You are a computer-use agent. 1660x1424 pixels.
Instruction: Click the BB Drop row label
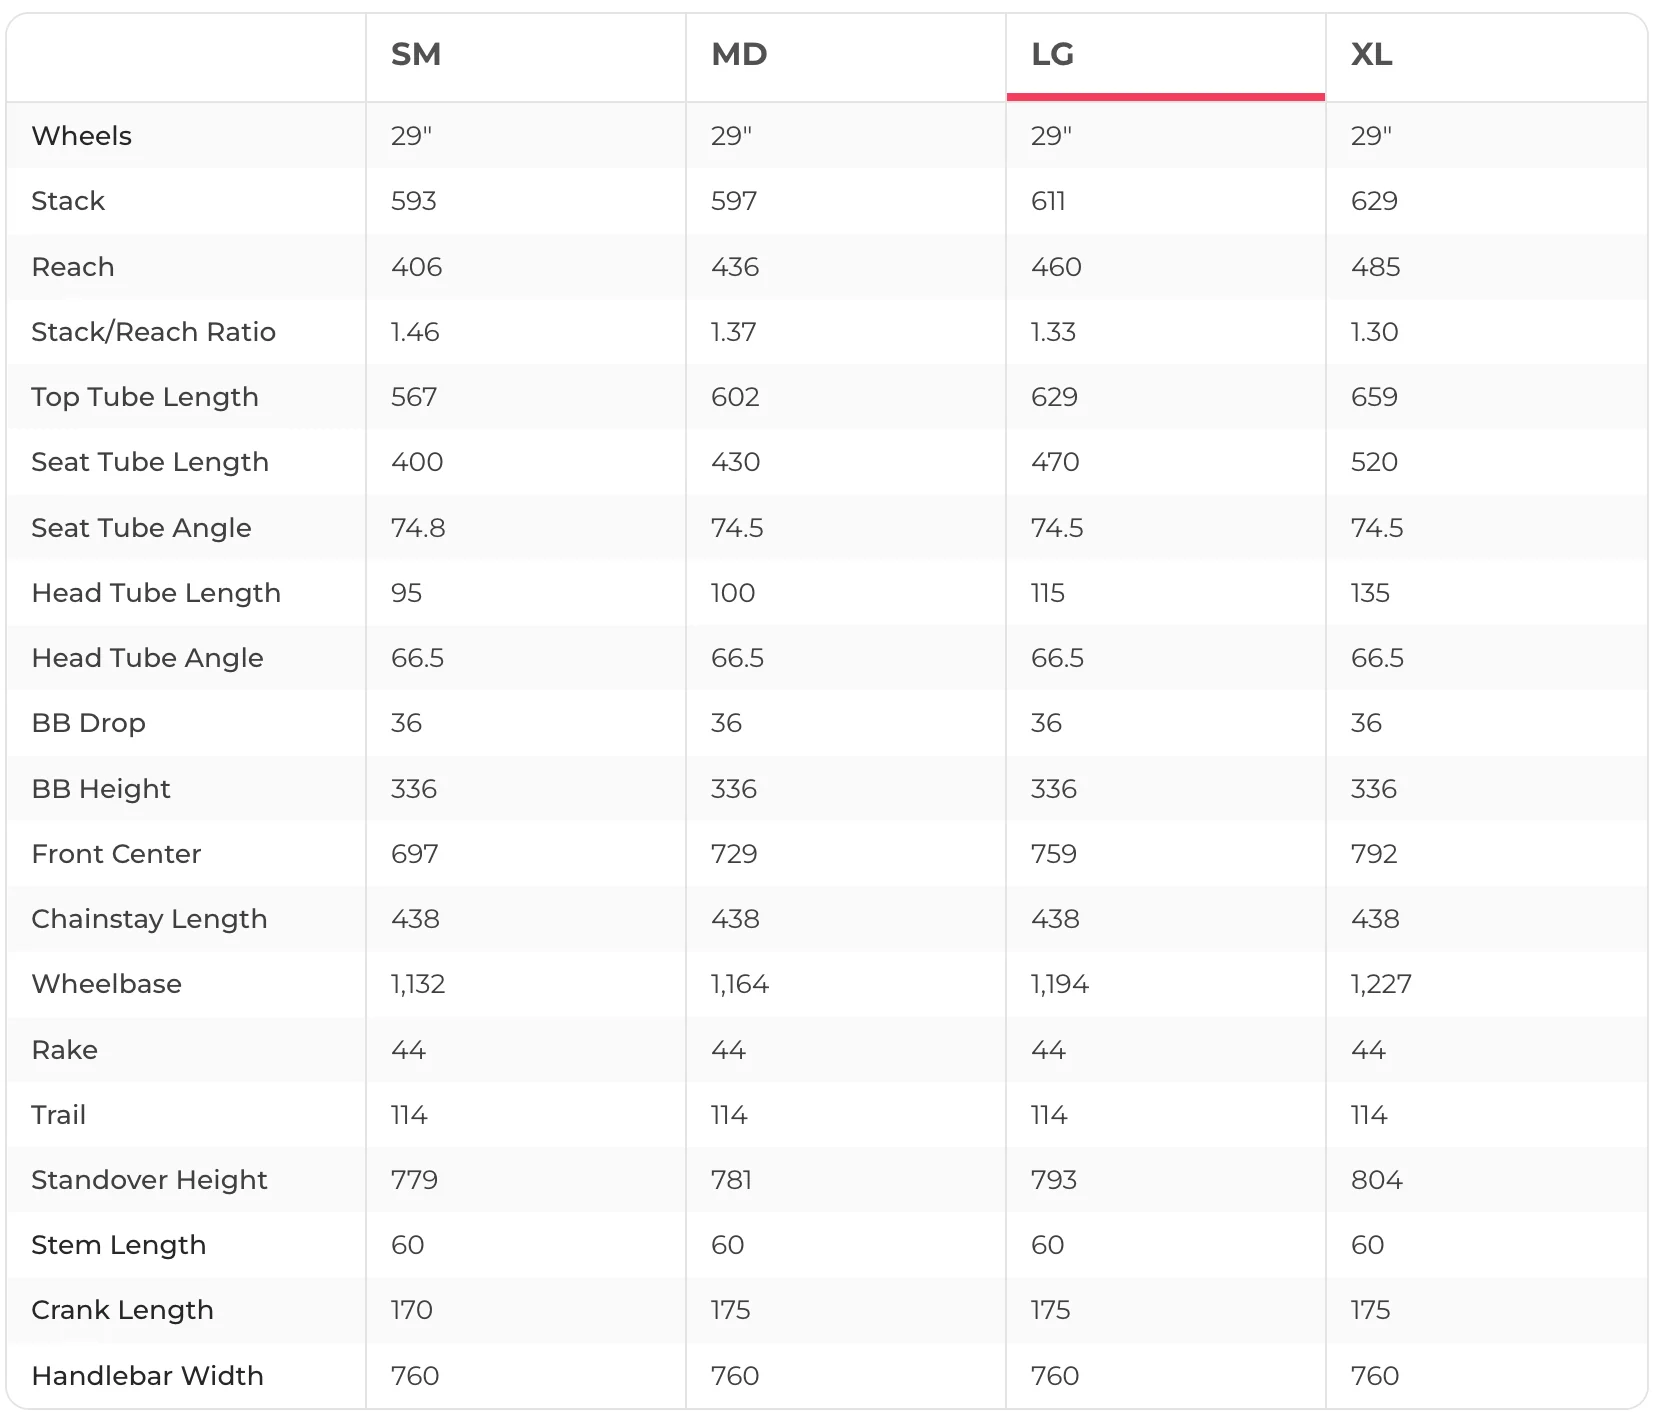click(89, 723)
